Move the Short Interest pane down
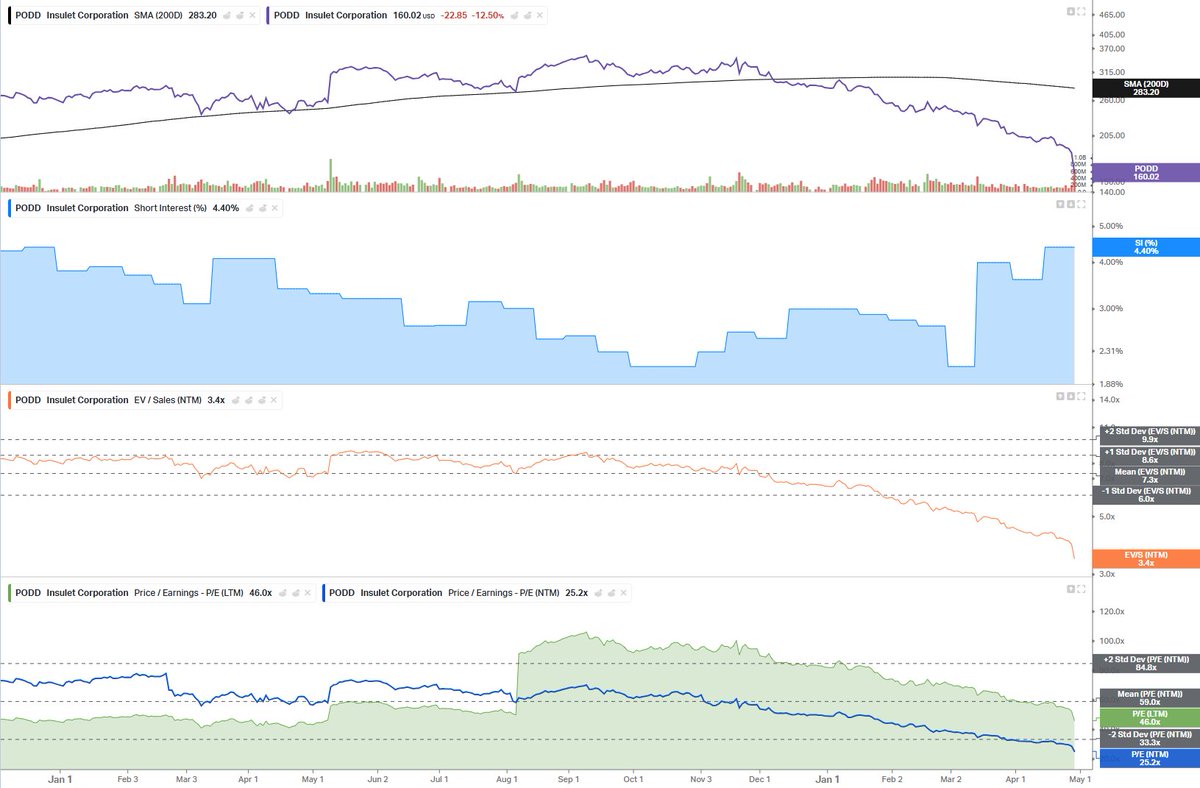 coord(1071,204)
